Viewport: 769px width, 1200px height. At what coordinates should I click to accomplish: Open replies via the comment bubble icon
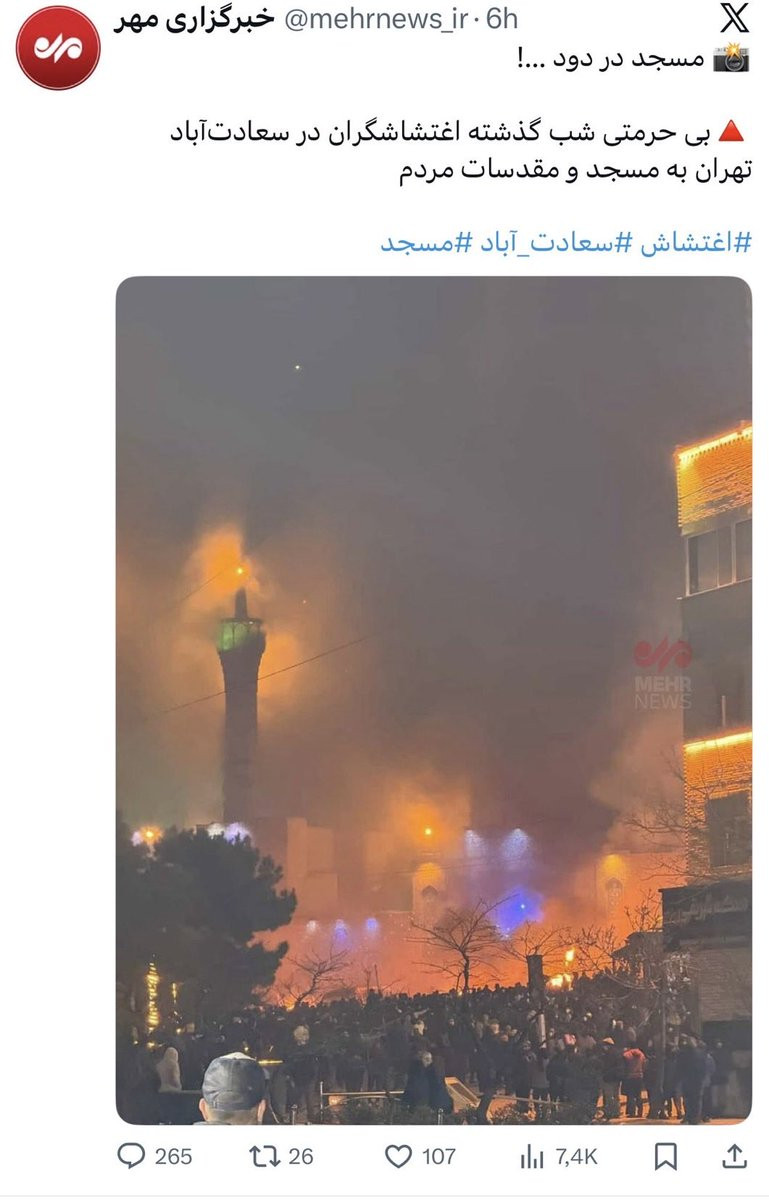tap(131, 1156)
